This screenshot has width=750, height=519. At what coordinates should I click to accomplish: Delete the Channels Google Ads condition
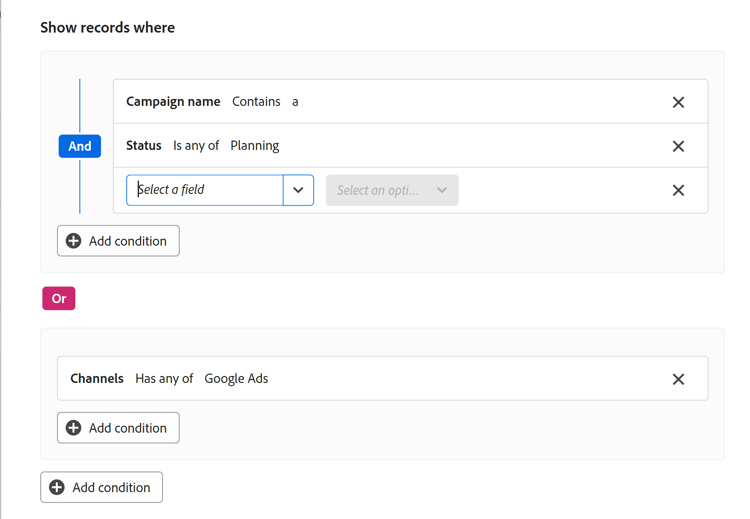[x=678, y=379]
